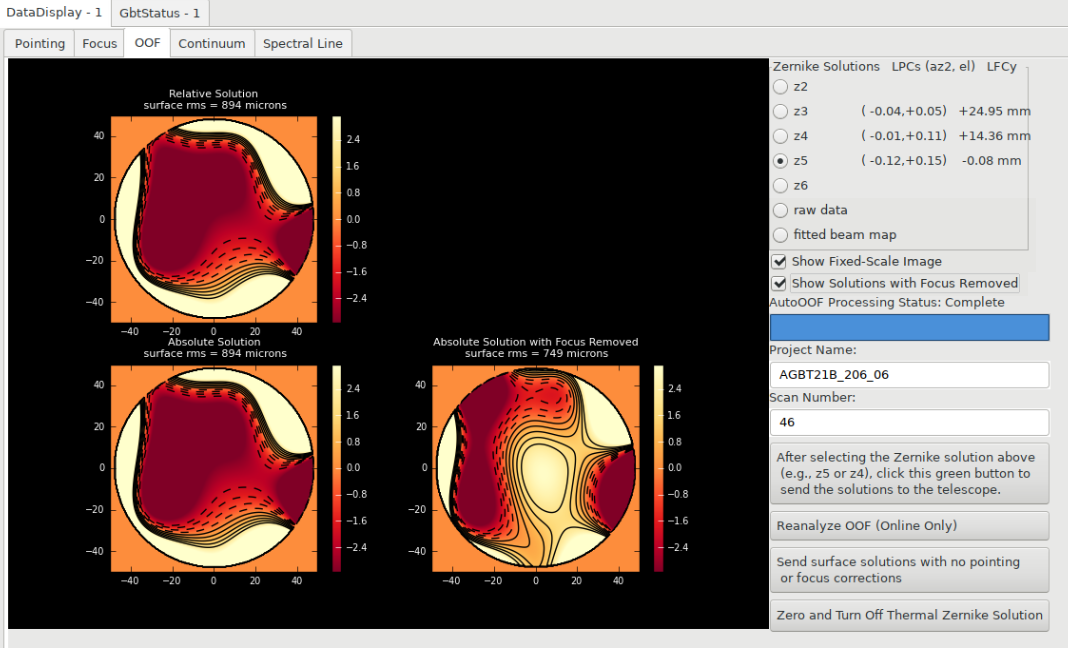1068x648 pixels.
Task: Choose the z4 Zernike solution
Action: [x=781, y=136]
